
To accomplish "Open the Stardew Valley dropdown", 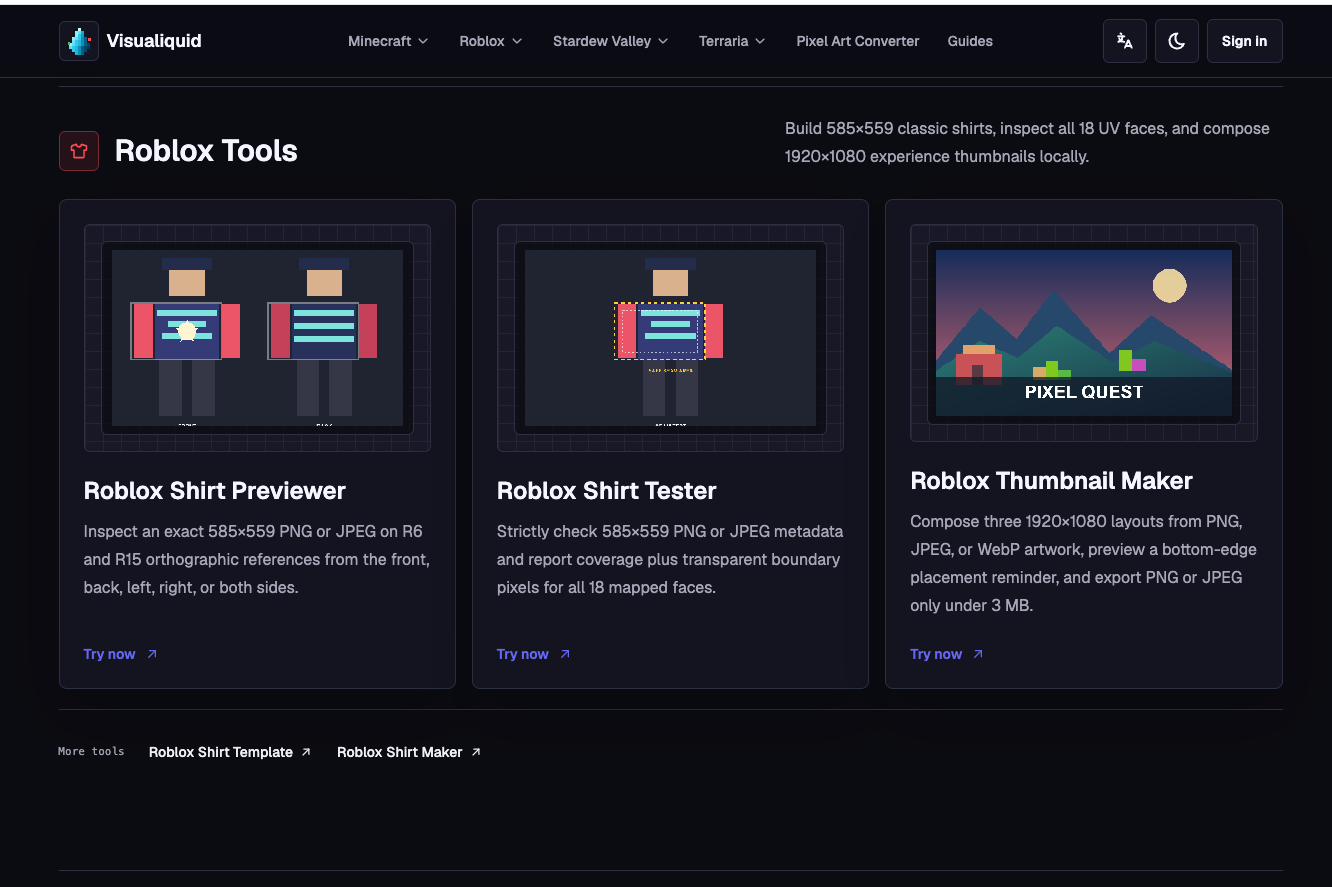I will (x=611, y=41).
